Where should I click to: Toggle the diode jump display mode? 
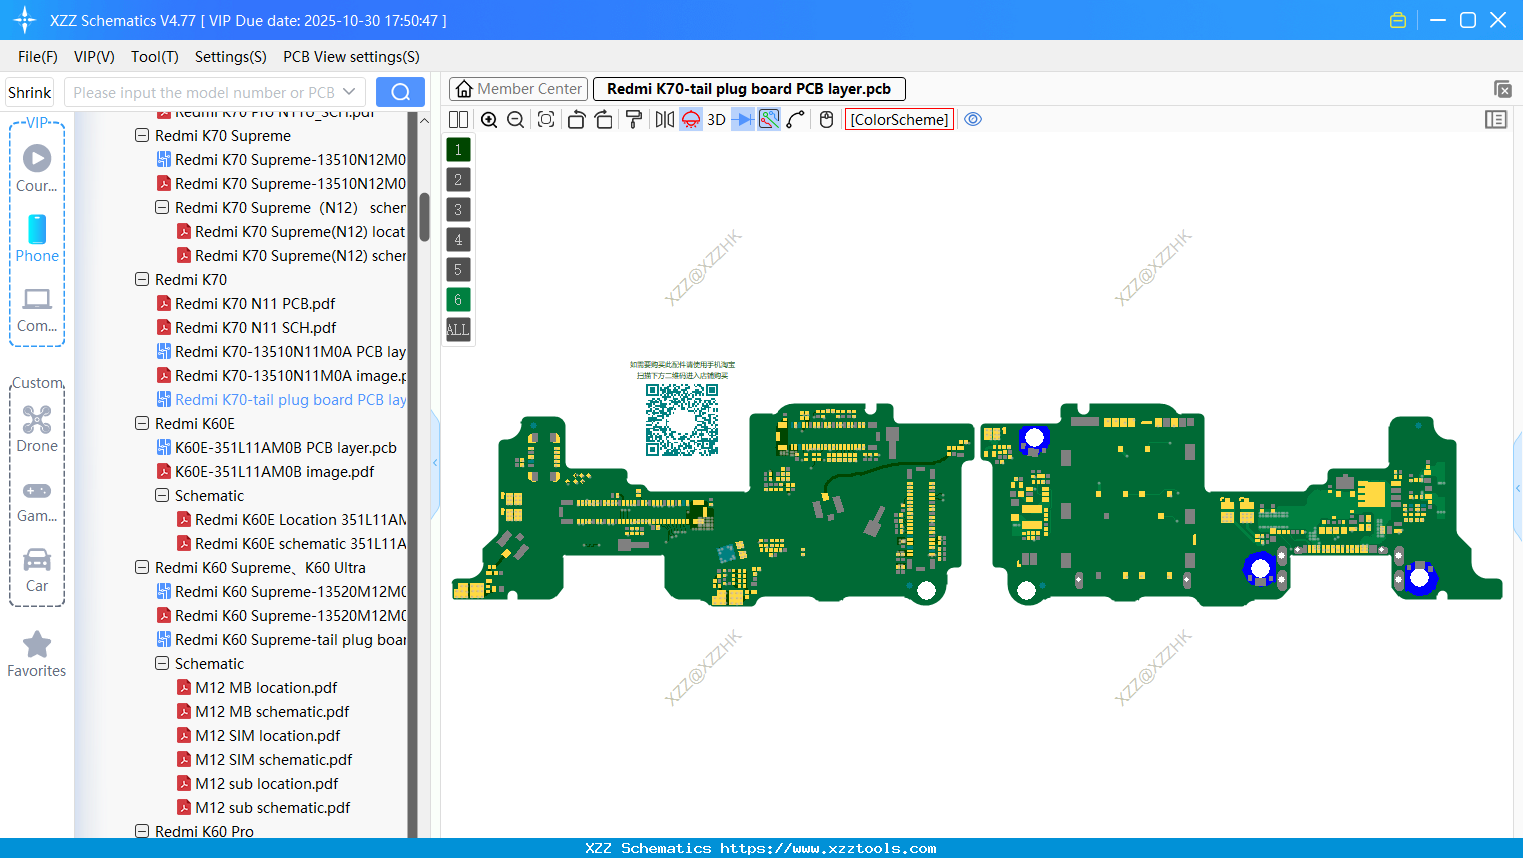click(x=743, y=119)
